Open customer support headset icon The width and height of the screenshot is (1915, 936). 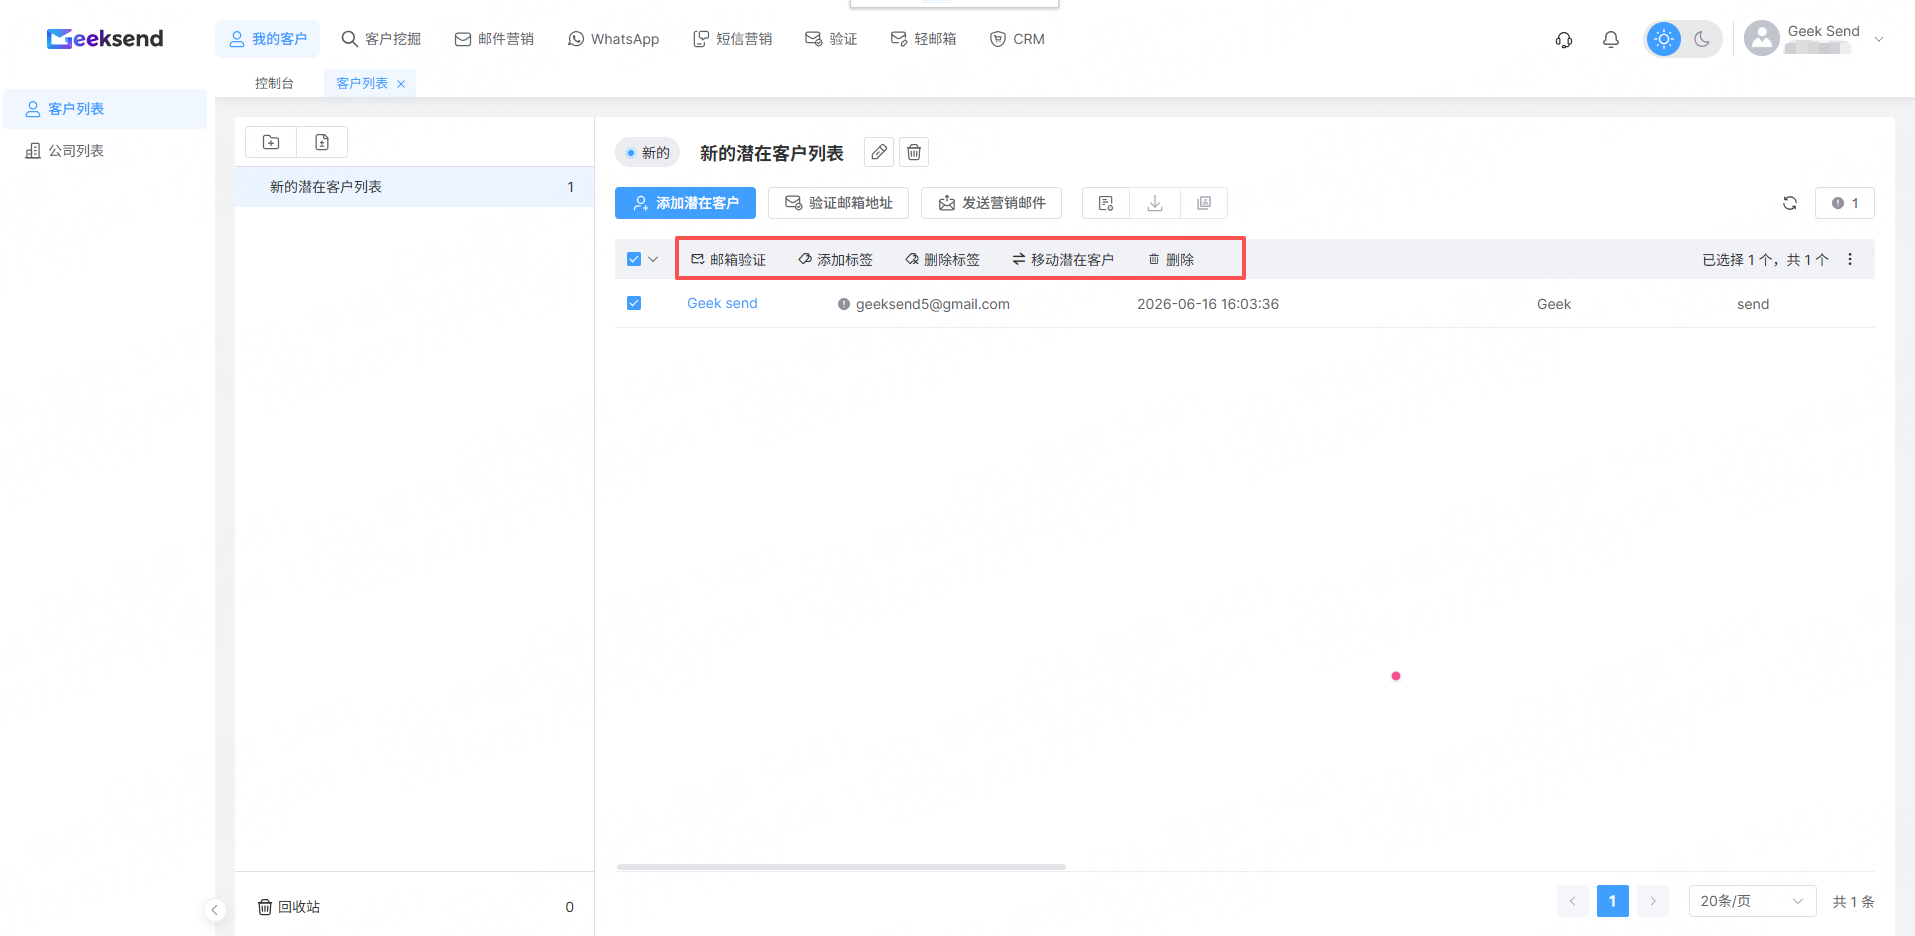1564,39
